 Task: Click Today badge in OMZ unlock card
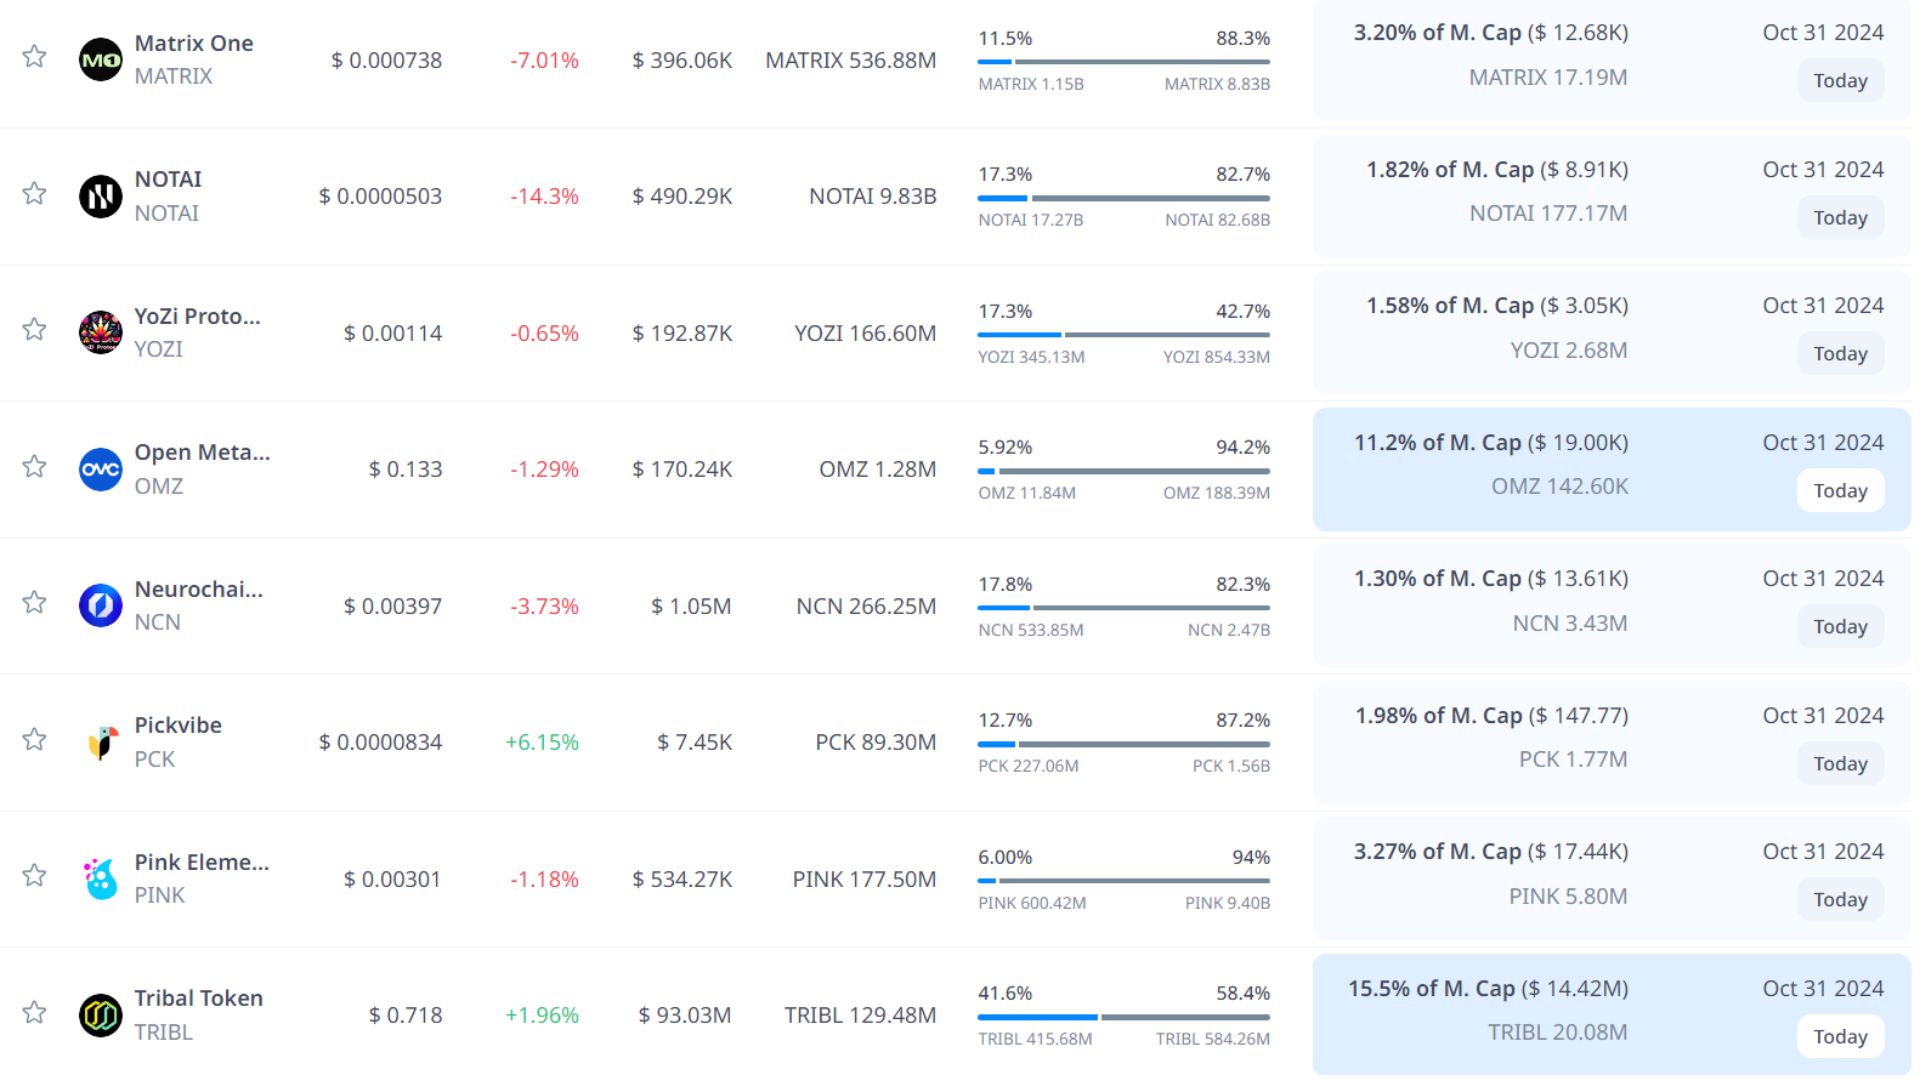point(1840,491)
